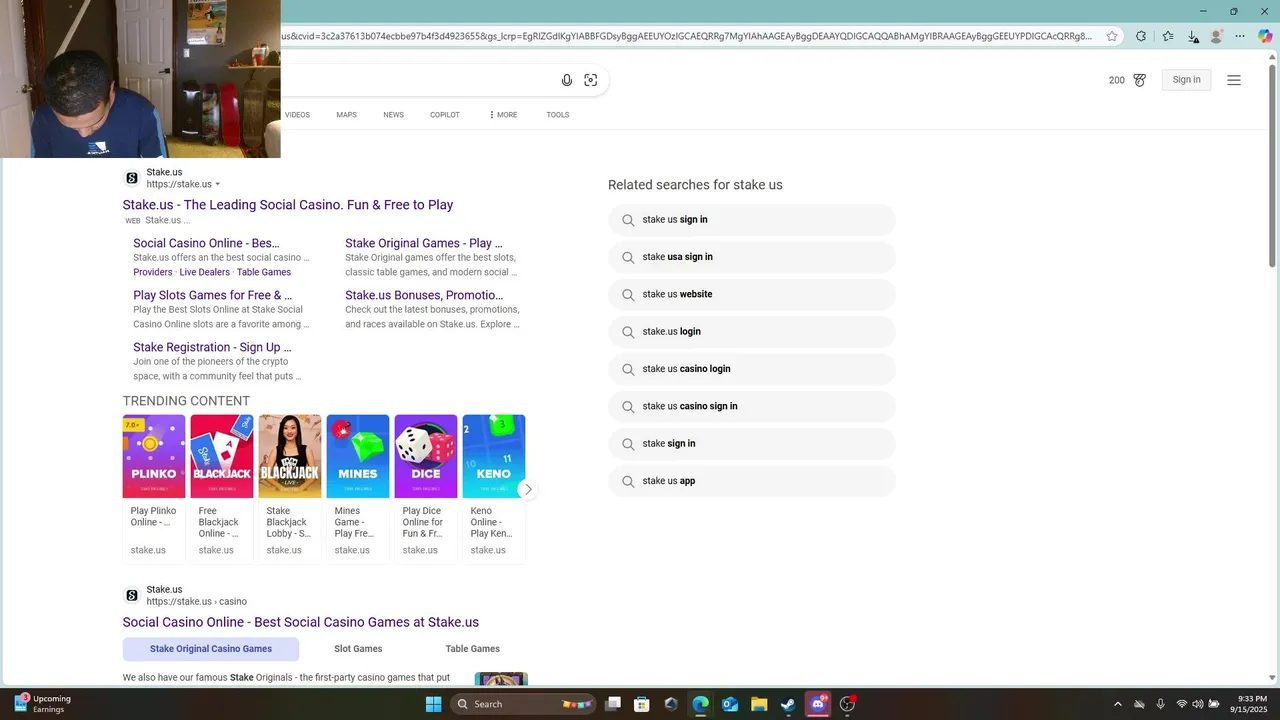The height and width of the screenshot is (720, 1280).
Task: Open Microsoft Edge on taskbar
Action: click(700, 704)
